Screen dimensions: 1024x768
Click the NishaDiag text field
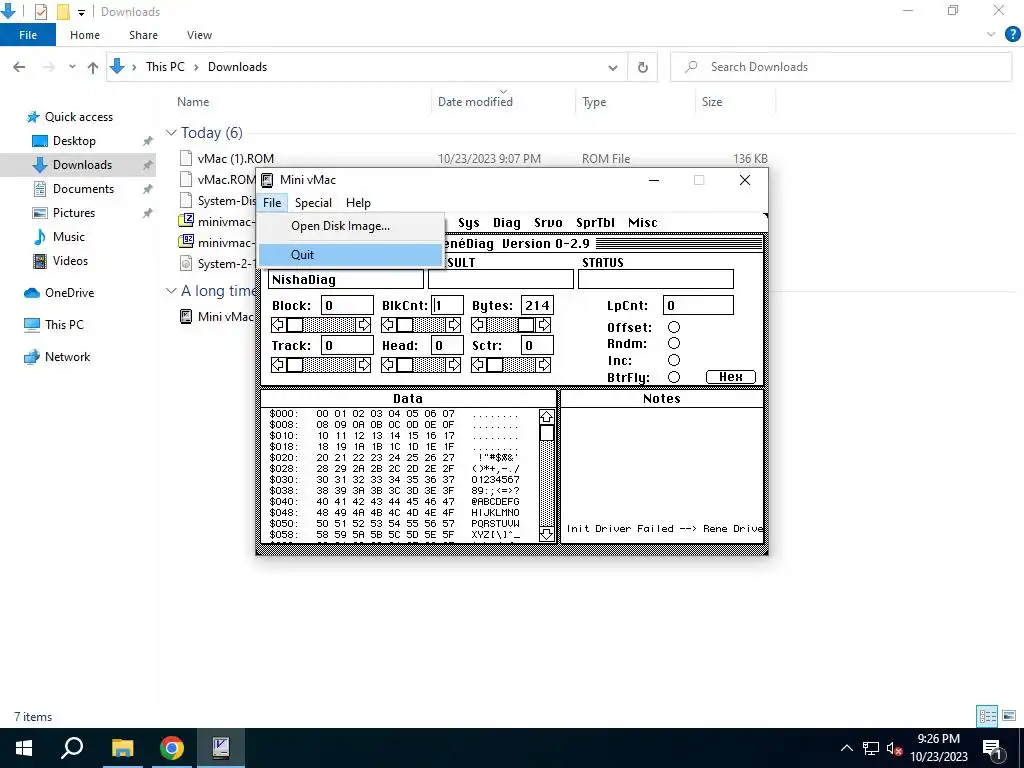pyautogui.click(x=345, y=280)
